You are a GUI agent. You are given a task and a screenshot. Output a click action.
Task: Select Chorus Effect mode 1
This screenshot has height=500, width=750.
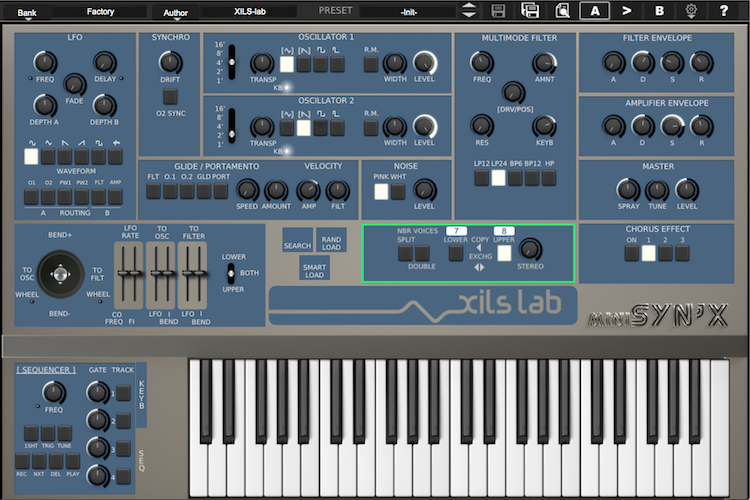[648, 253]
